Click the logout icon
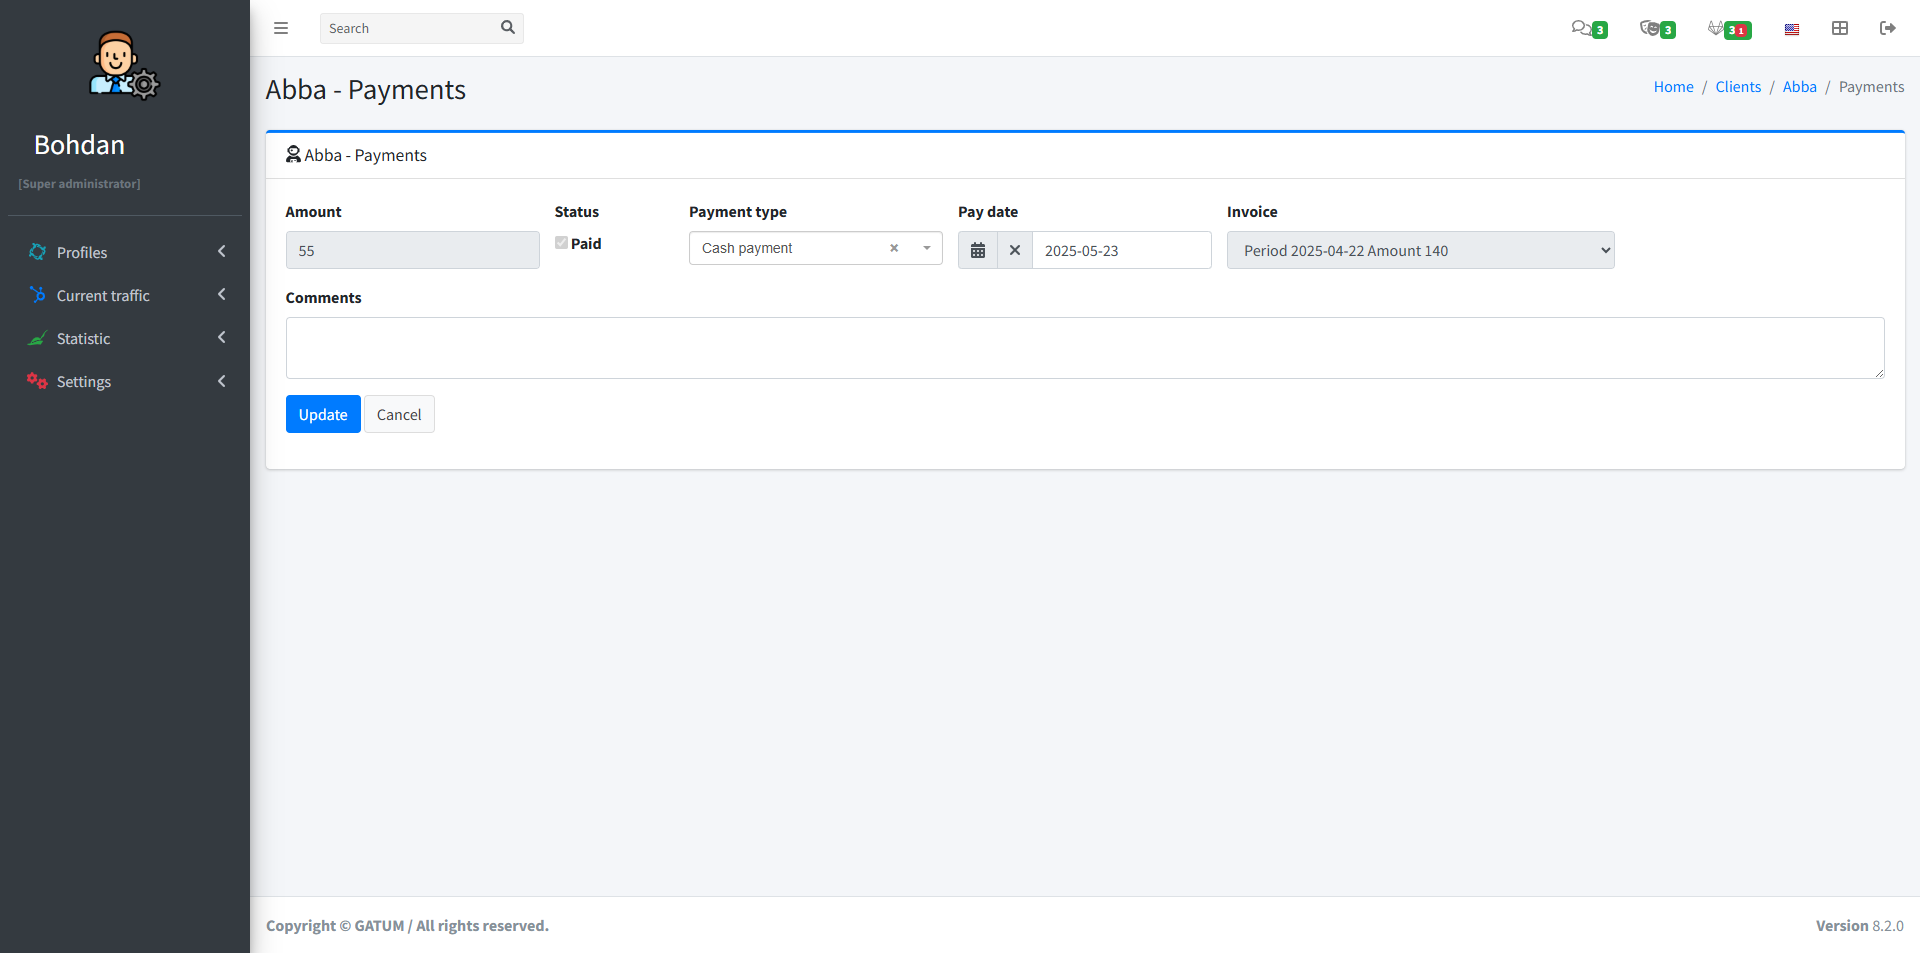The height and width of the screenshot is (953, 1920). coord(1887,28)
